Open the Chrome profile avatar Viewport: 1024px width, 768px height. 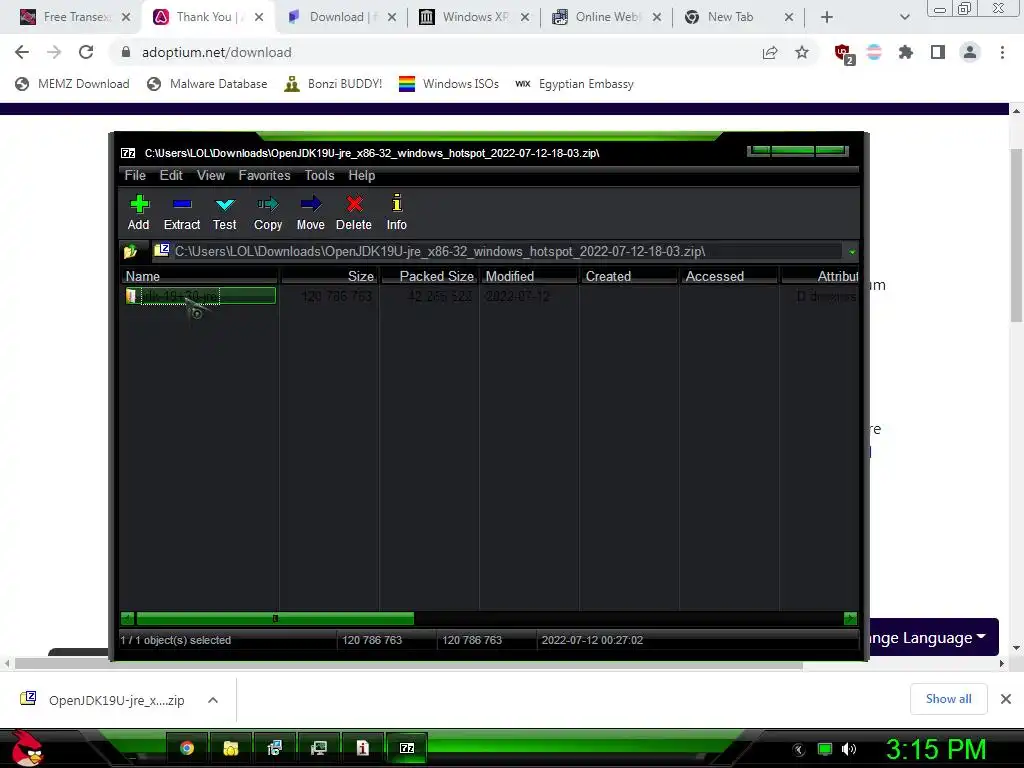tap(970, 52)
